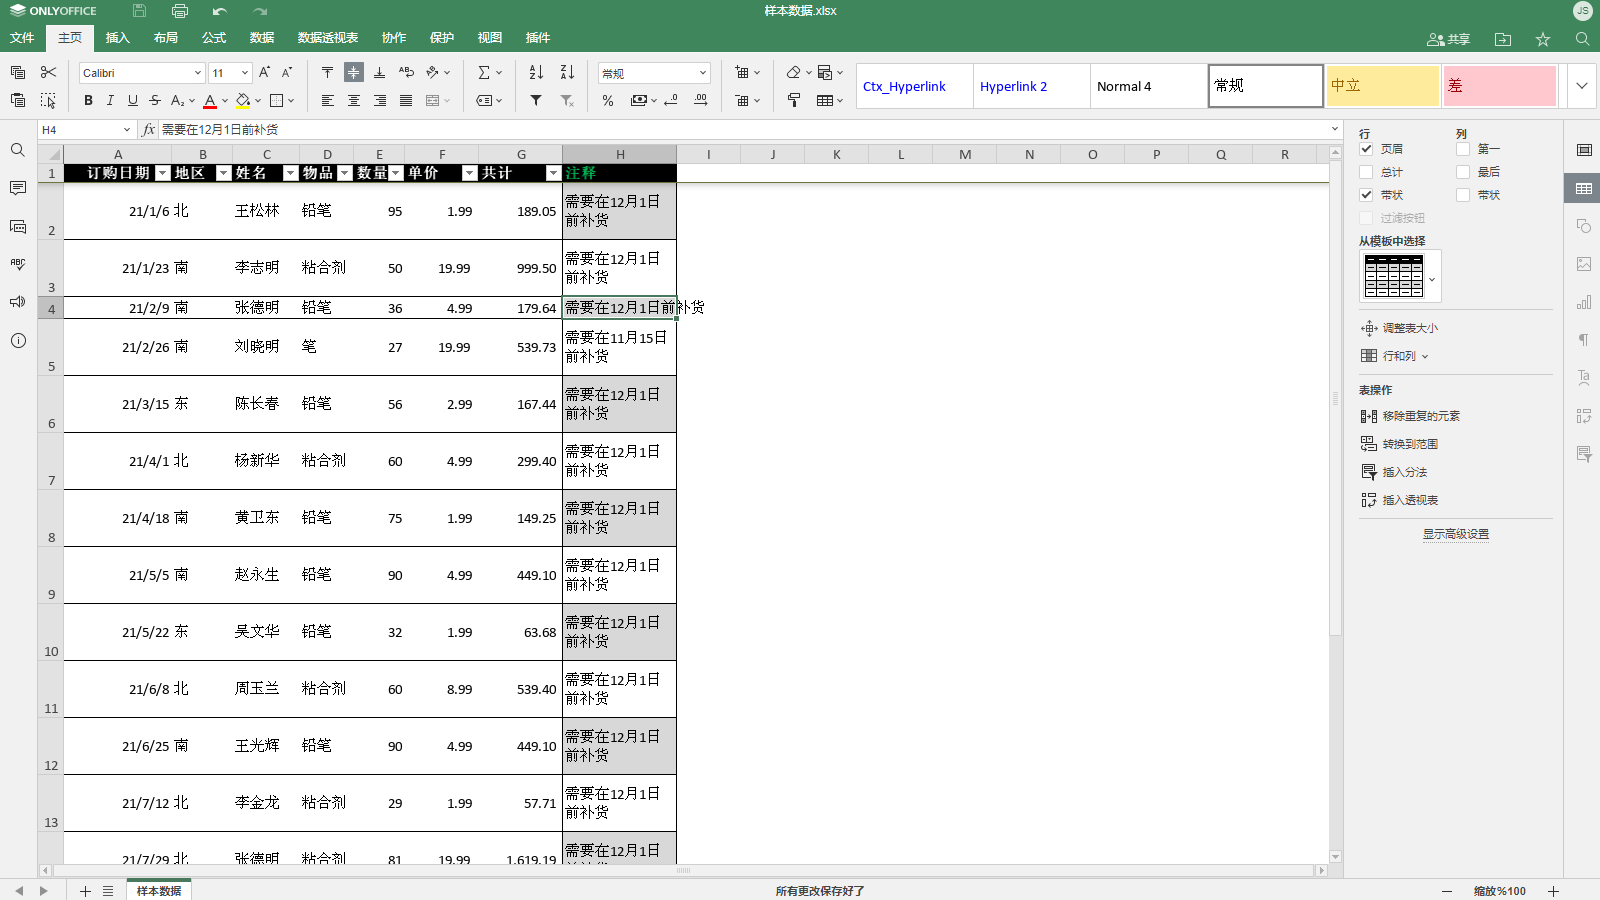Screen dimensions: 1600x900
Task: Open the filter dropdown for 物品 column
Action: point(345,173)
